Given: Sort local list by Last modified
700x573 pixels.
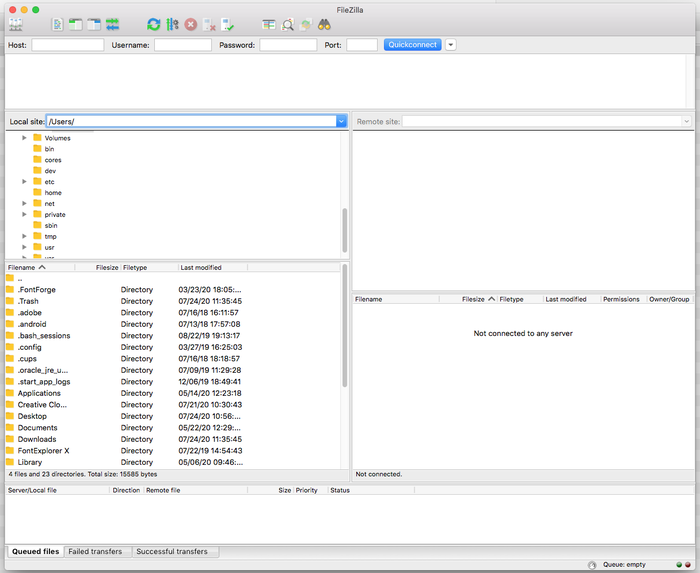Looking at the screenshot, I should [x=212, y=267].
